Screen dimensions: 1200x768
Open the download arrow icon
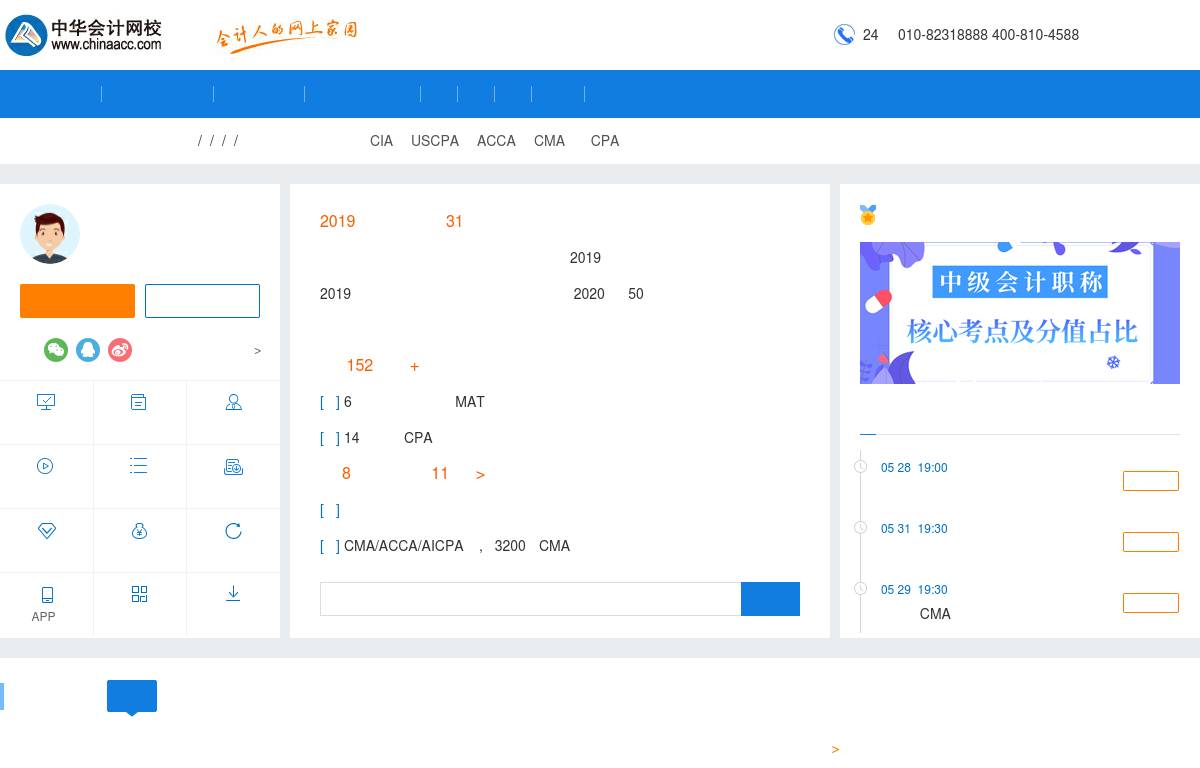[233, 594]
